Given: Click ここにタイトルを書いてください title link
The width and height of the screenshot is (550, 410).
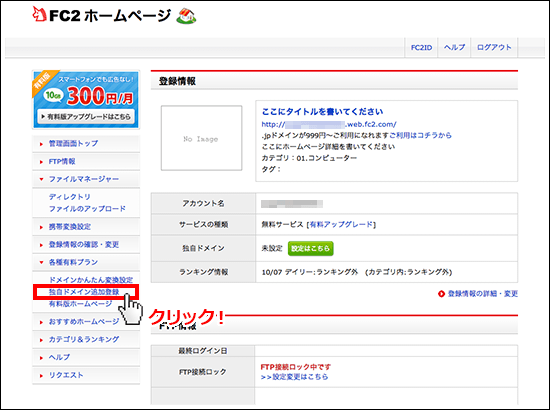Looking at the screenshot, I should 322,112.
